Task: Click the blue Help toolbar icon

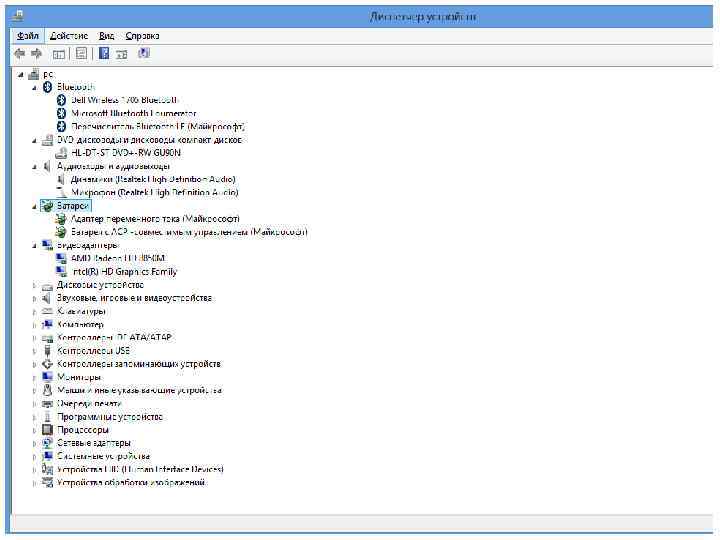Action: pyautogui.click(x=104, y=53)
